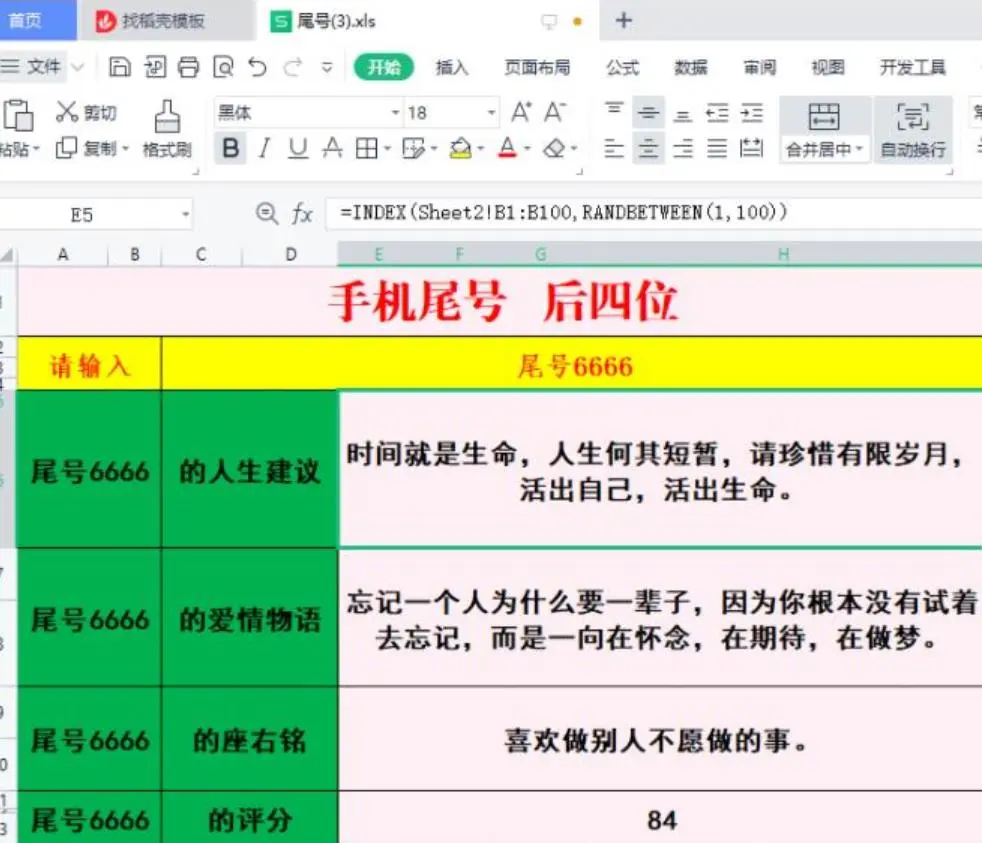Viewport: 982px width, 843px height.
Task: Click the 自动换行 (Wrap Text) button
Action: 913,130
